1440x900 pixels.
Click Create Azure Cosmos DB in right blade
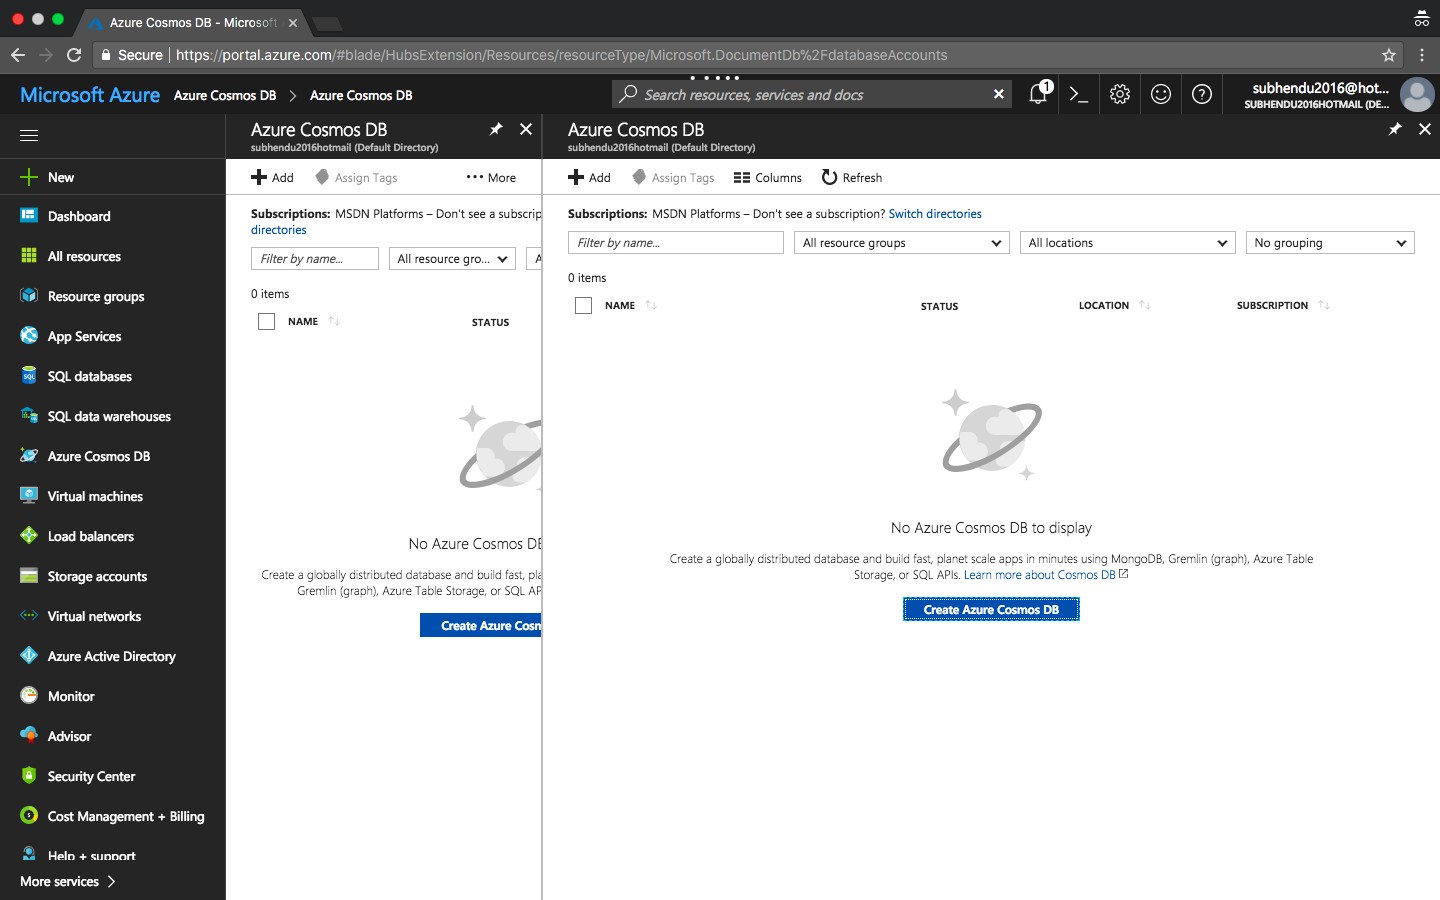991,609
